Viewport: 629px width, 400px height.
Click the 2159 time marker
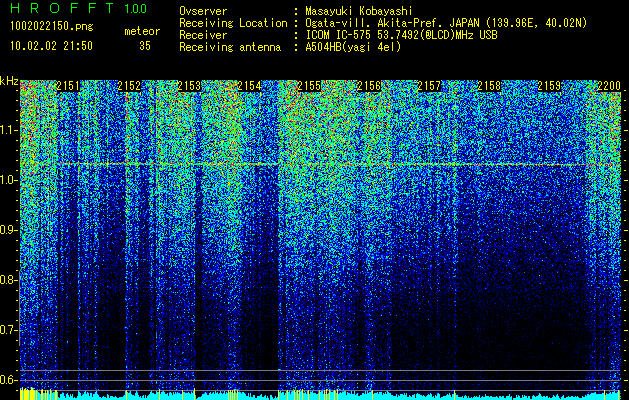[549, 86]
